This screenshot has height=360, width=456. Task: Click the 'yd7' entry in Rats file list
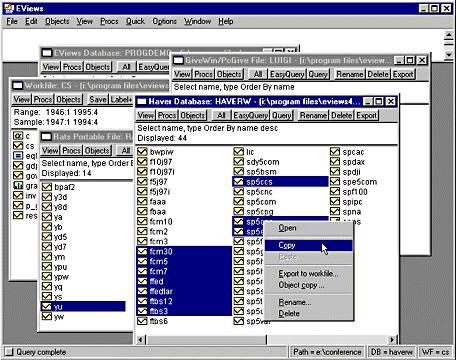(60, 247)
